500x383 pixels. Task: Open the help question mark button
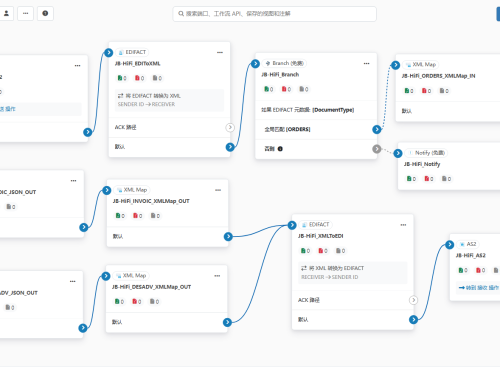45,14
